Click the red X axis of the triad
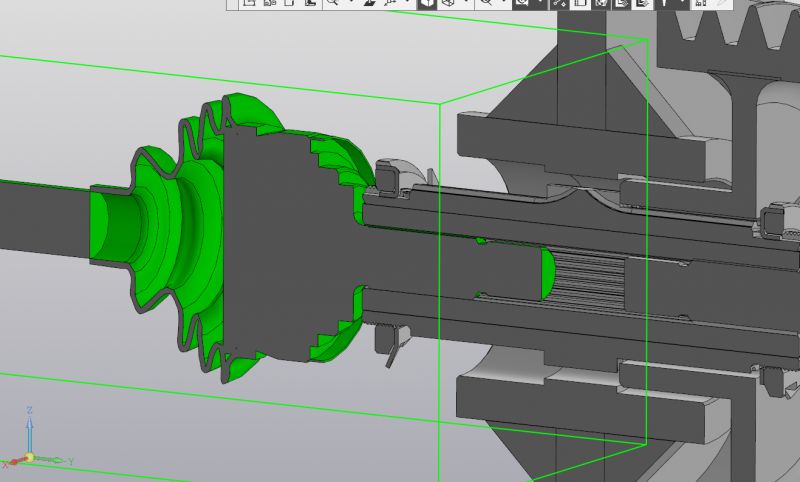The width and height of the screenshot is (800, 482). (x=13, y=462)
